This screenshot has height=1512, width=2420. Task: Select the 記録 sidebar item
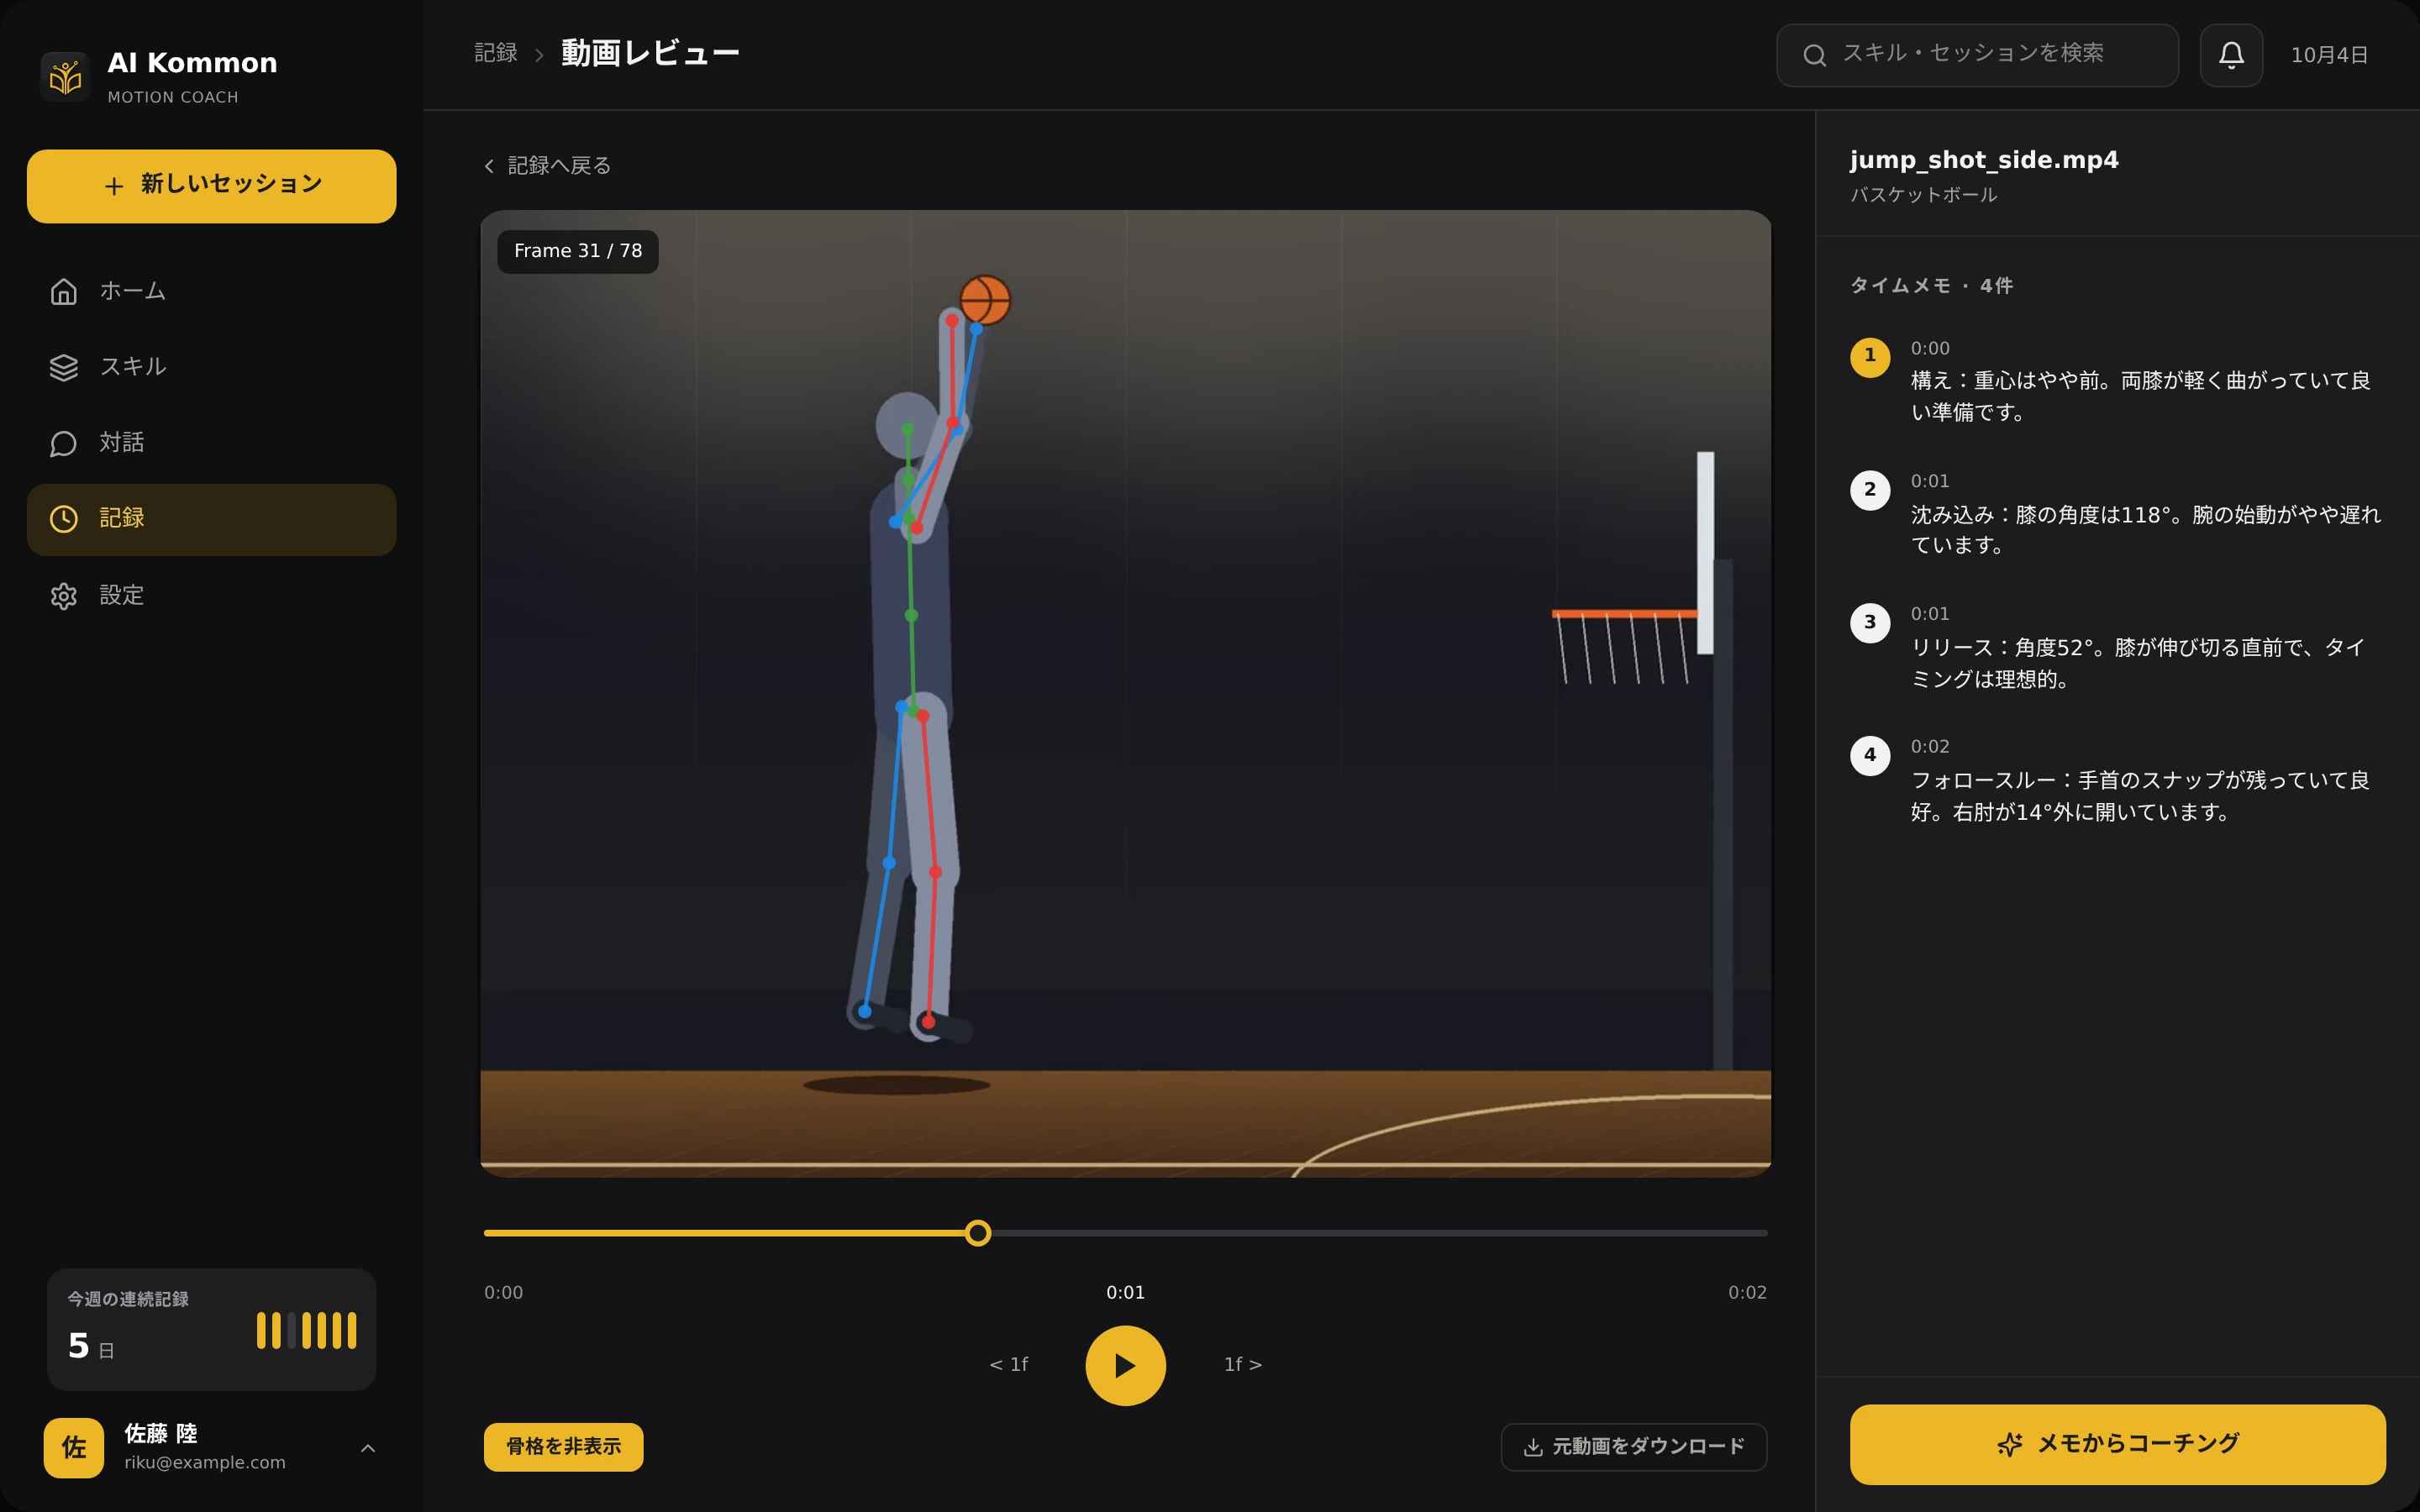tap(211, 519)
